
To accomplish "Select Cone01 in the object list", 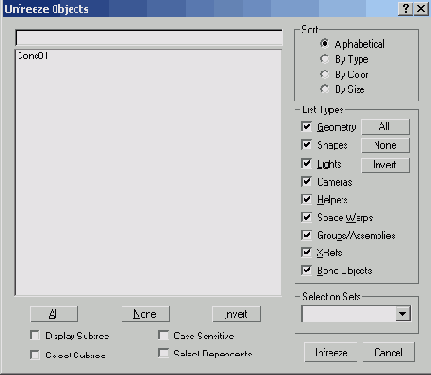I will point(33,56).
